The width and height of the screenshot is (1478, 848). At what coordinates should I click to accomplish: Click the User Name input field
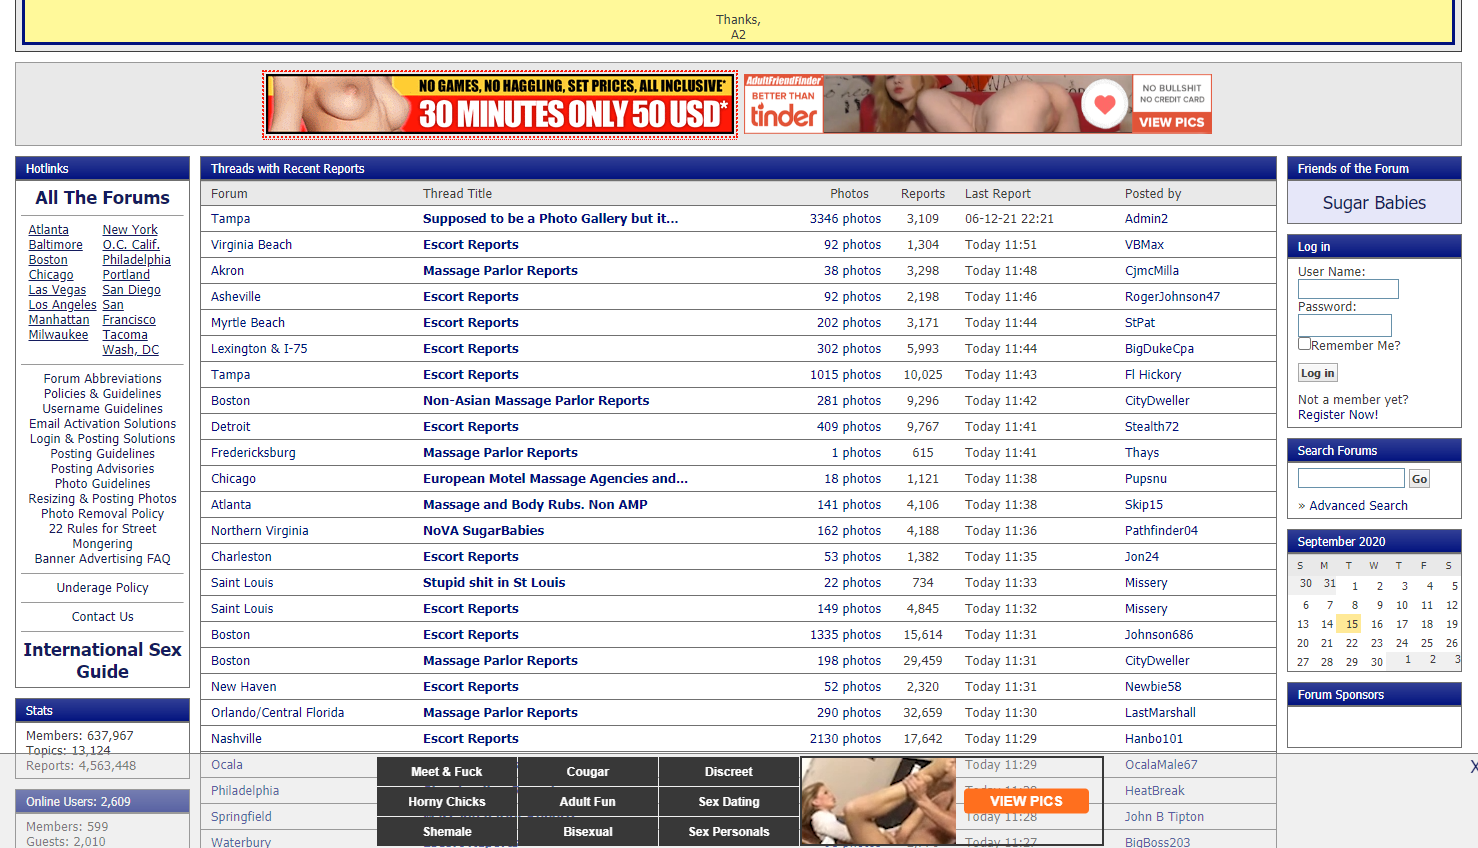click(1347, 289)
